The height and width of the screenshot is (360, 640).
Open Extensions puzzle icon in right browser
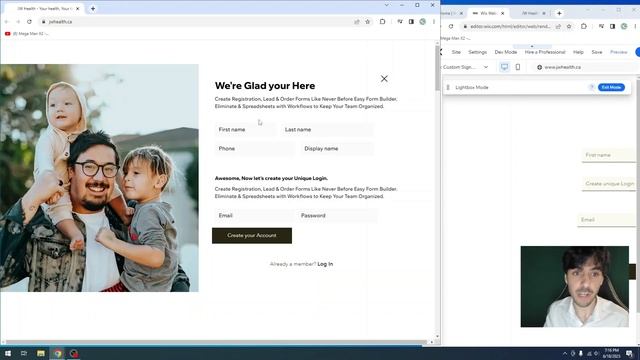pyautogui.click(x=584, y=26)
